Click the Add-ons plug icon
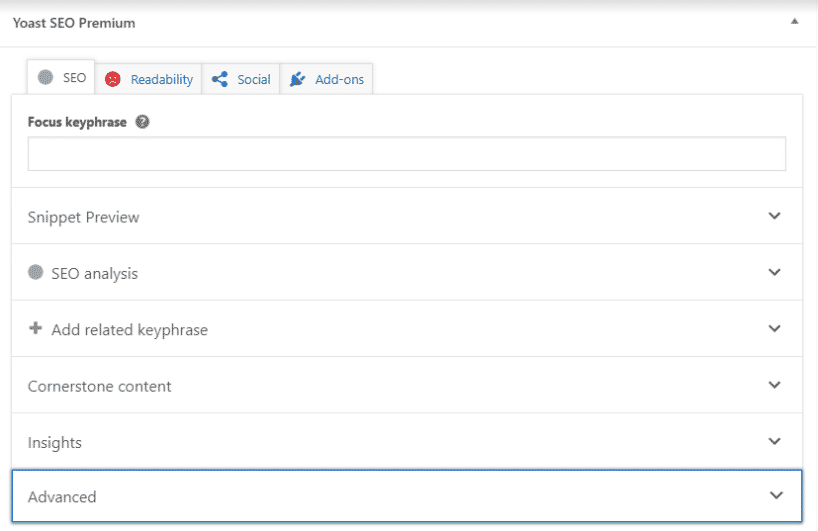The height and width of the screenshot is (531, 818). pyautogui.click(x=297, y=79)
